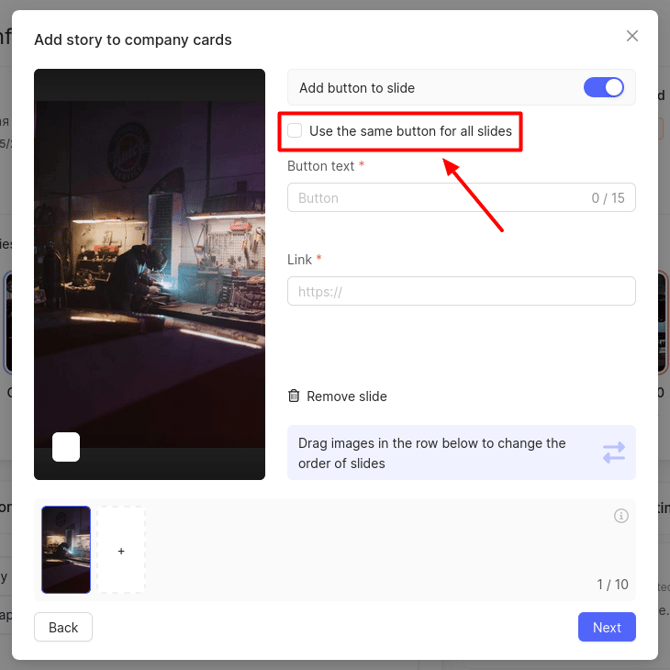Click the 0 / 15 character counter
670x670 pixels.
click(607, 198)
